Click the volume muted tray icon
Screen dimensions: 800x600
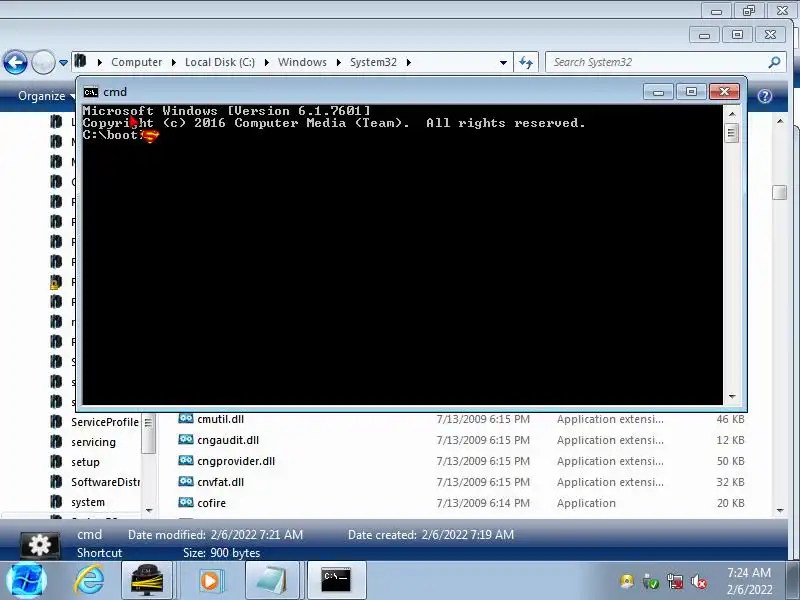point(699,581)
